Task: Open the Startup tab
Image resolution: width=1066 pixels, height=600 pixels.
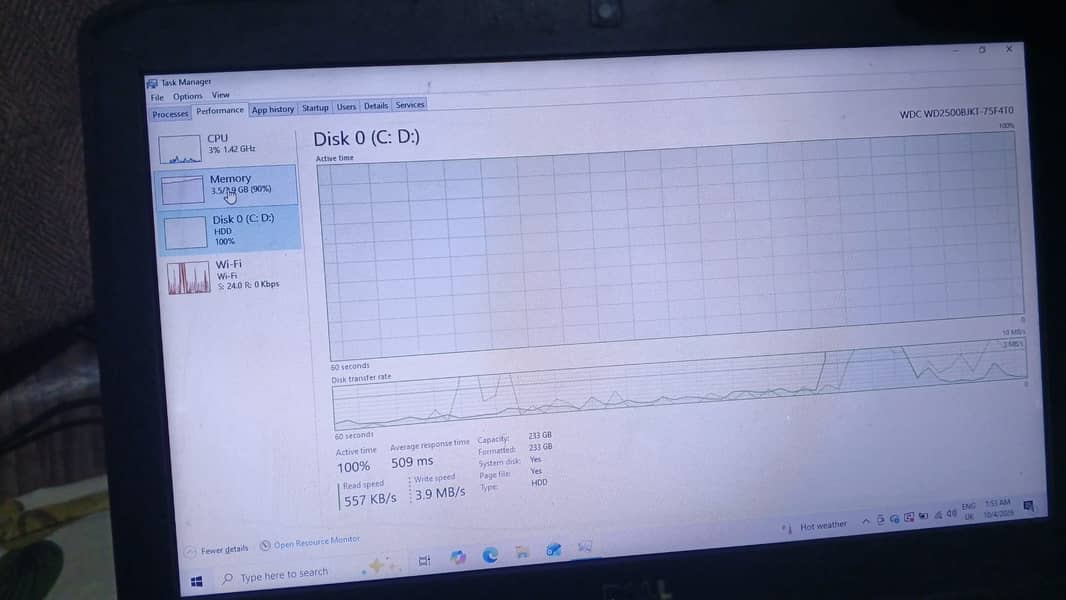Action: click(315, 108)
